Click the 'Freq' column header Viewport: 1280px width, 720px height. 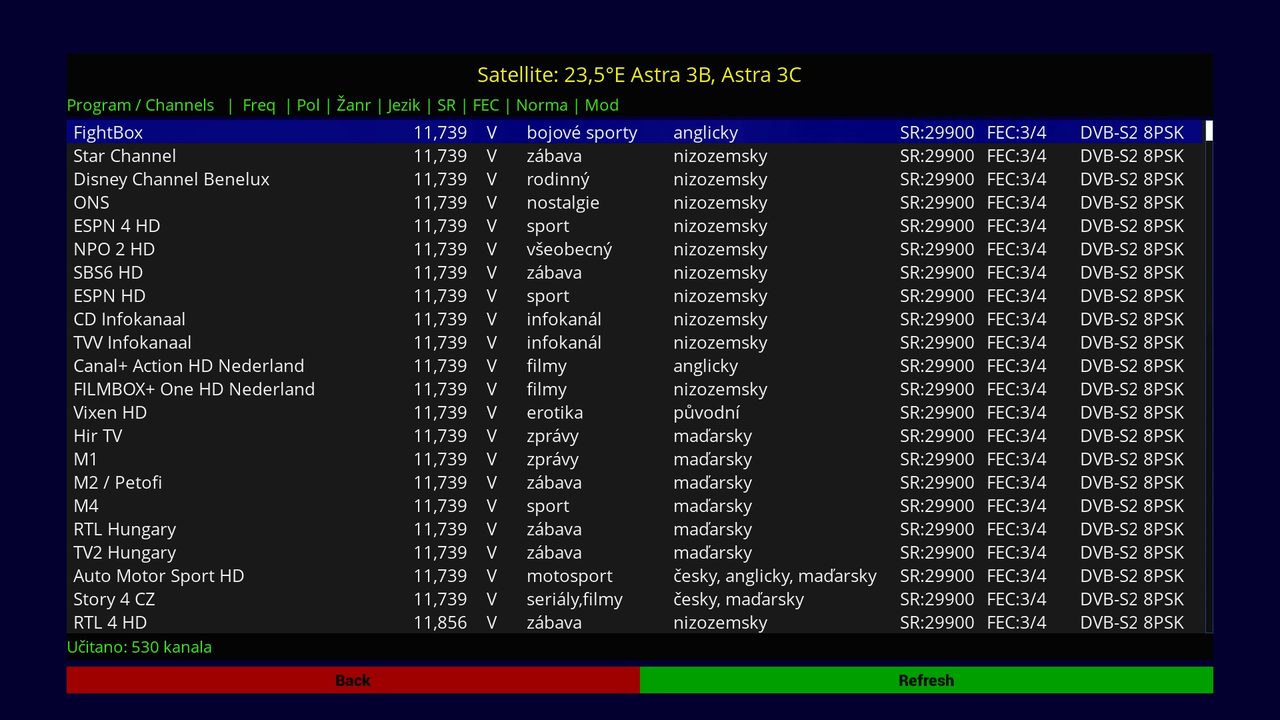point(259,105)
